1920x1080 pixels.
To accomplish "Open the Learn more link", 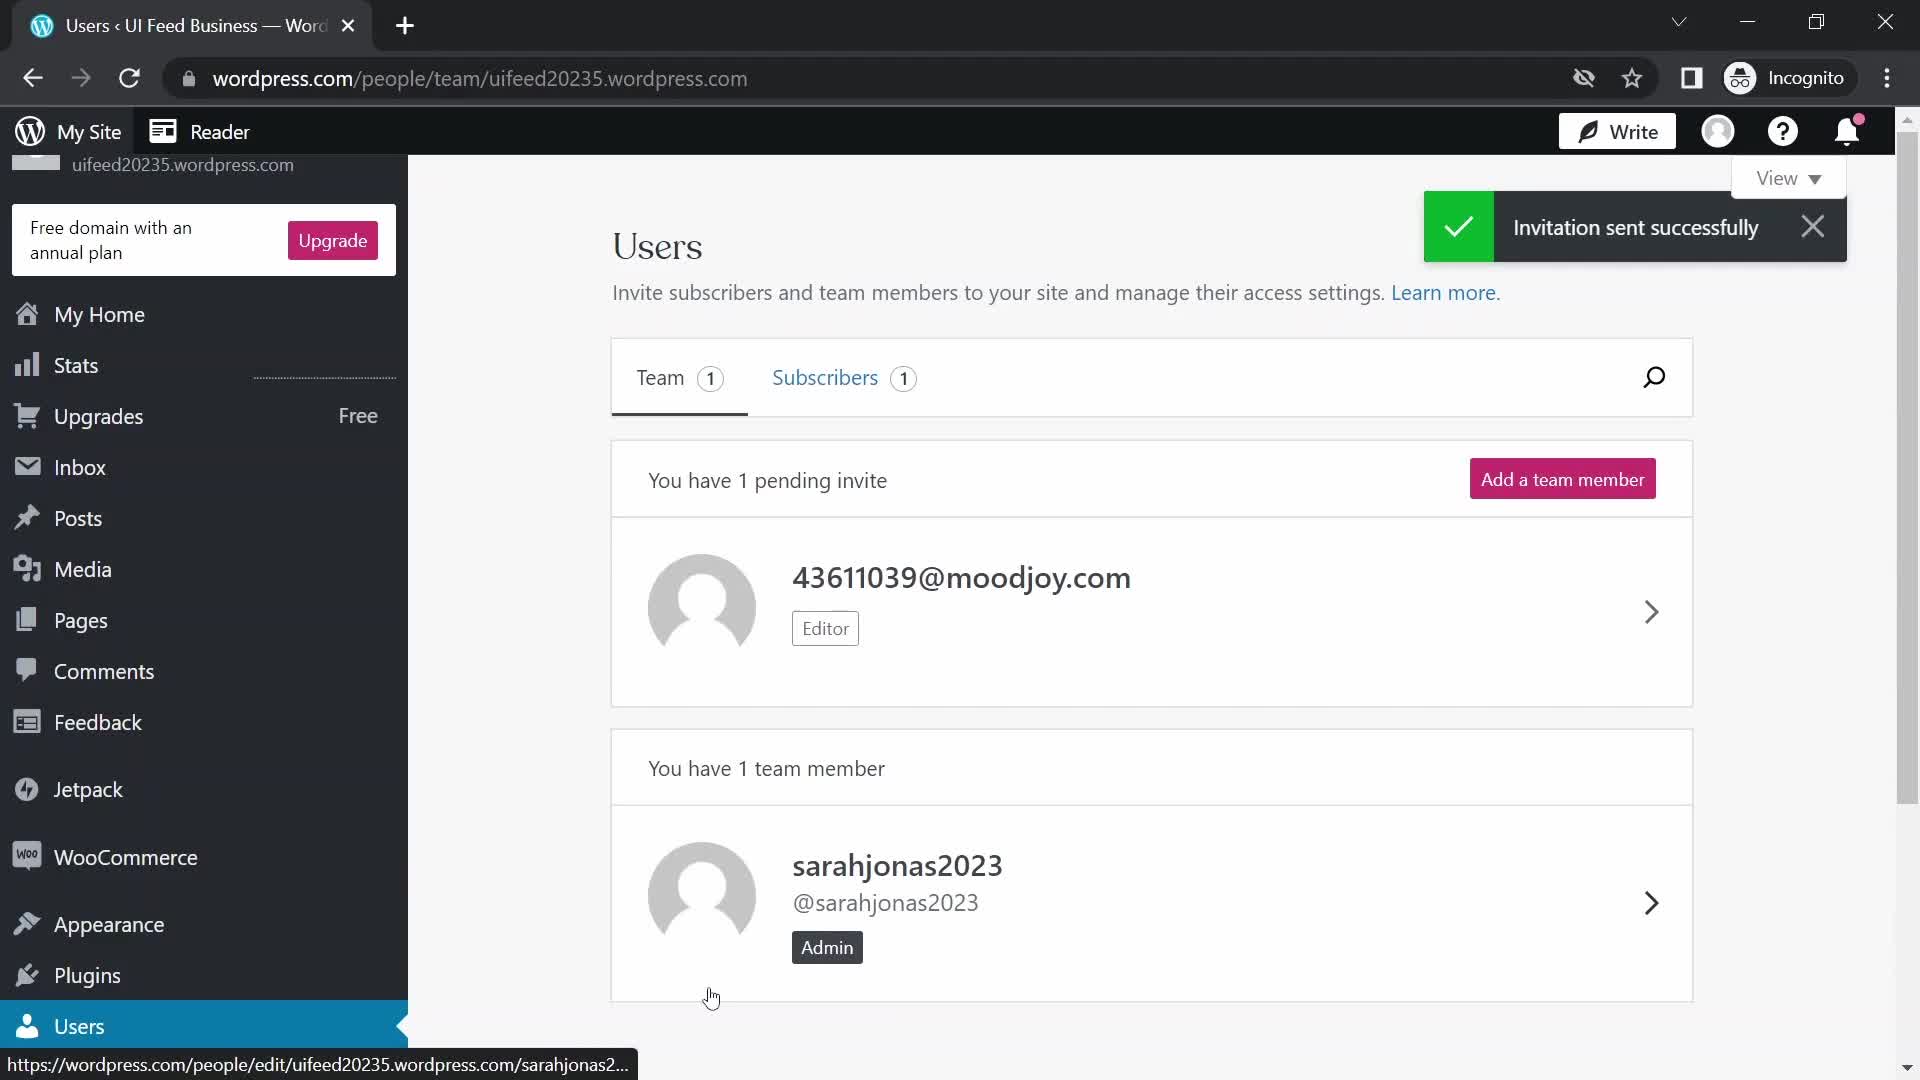I will point(1444,293).
